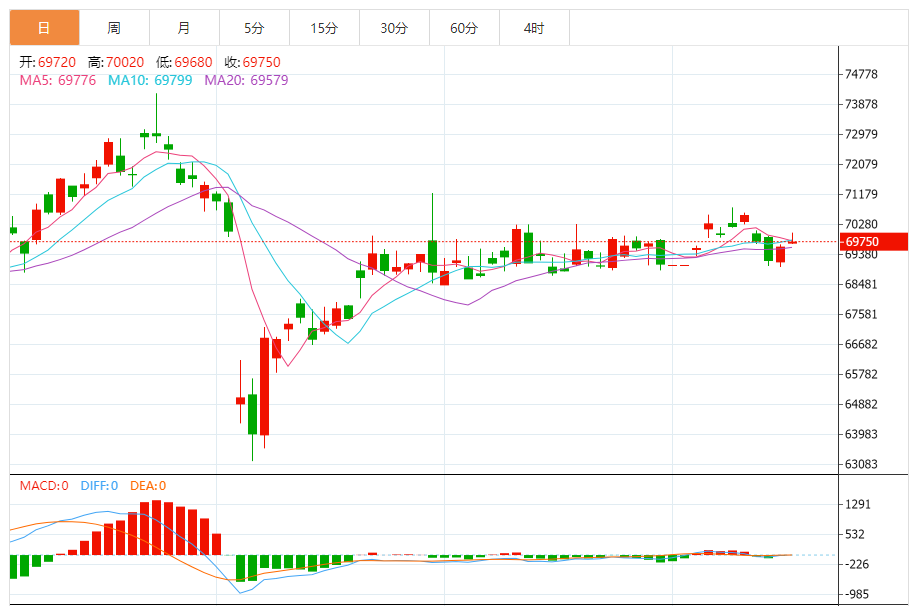The image size is (915, 606).
Task: Click the DIFF:0 indicator label
Action: click(x=99, y=486)
